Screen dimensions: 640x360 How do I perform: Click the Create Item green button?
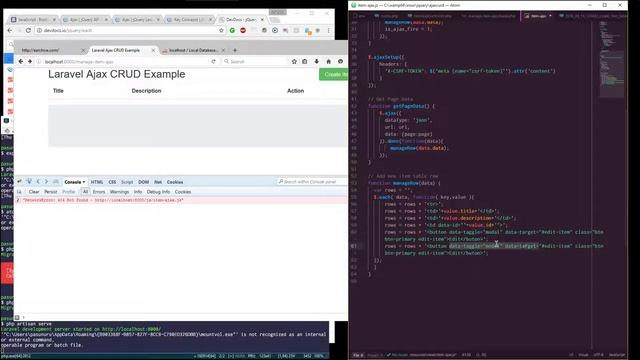333,74
